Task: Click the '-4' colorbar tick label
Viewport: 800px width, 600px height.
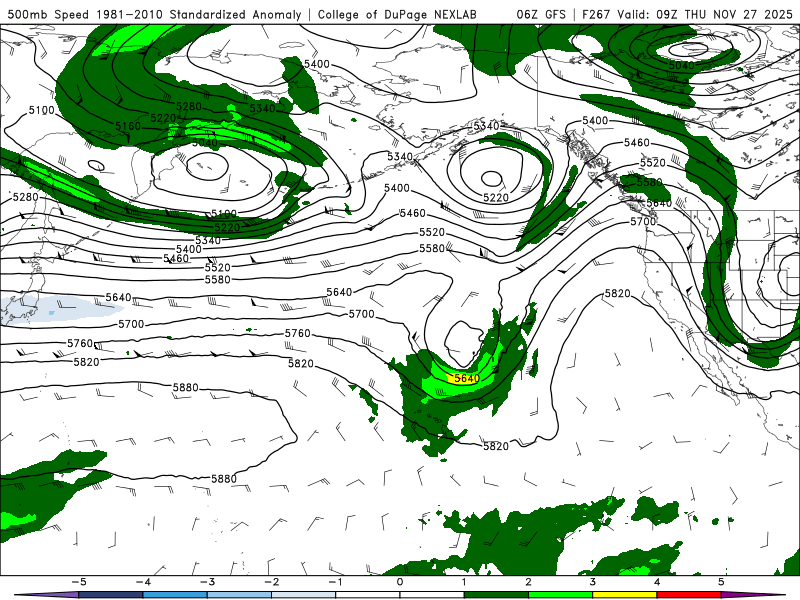Action: [x=143, y=582]
